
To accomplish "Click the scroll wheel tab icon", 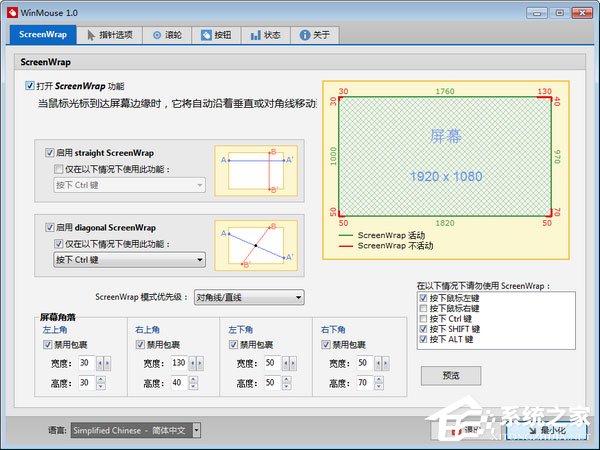I will pyautogui.click(x=158, y=35).
